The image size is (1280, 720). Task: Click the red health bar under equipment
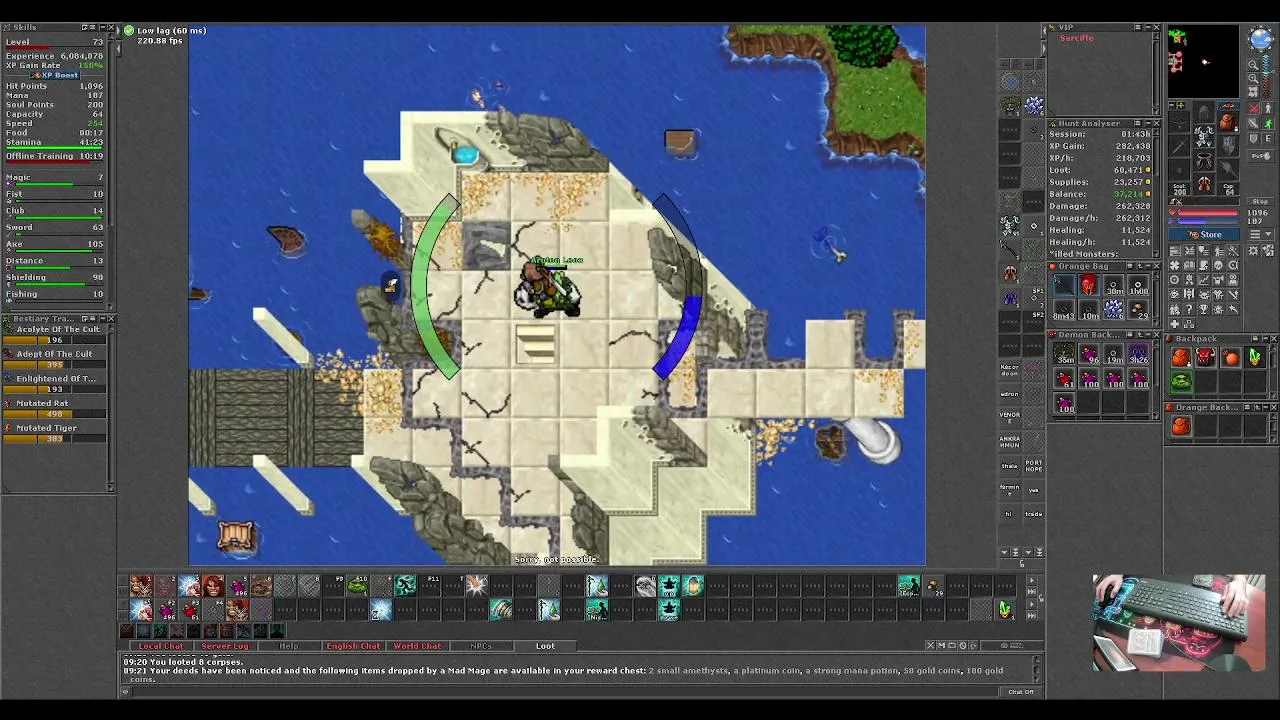coord(1207,213)
